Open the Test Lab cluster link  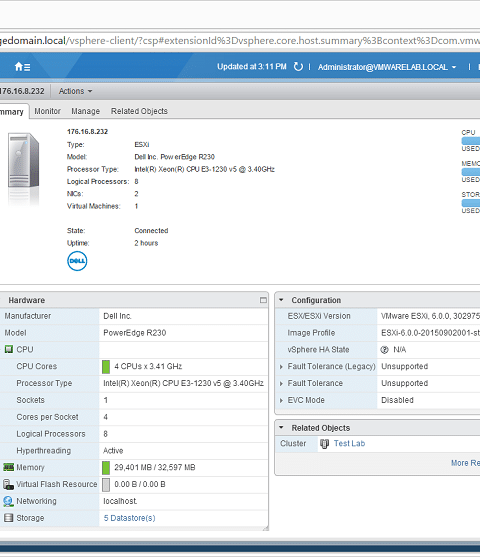pyautogui.click(x=349, y=444)
